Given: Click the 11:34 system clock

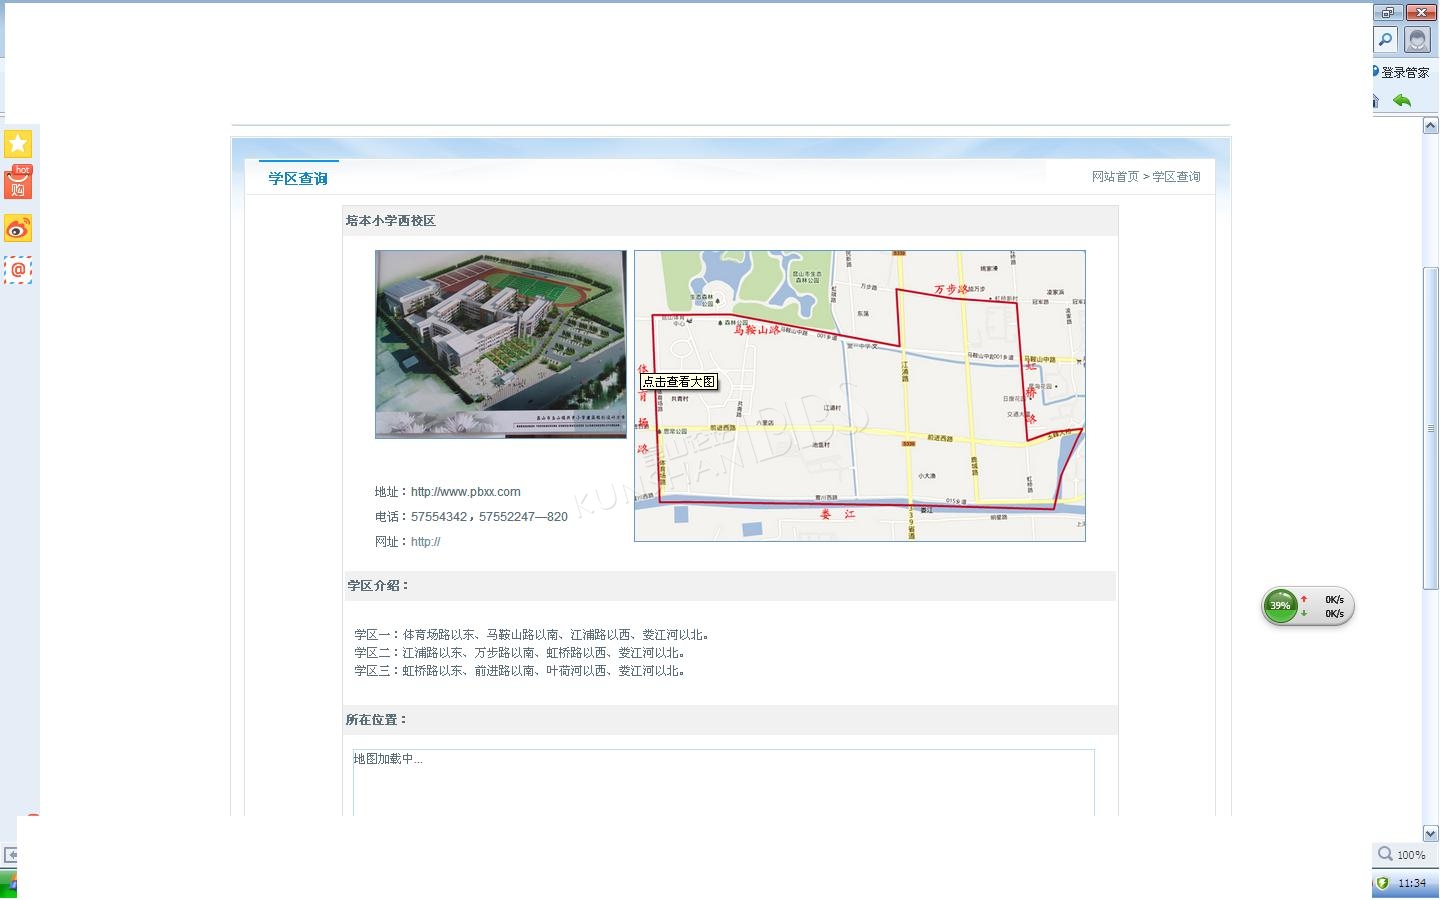Looking at the screenshot, I should 1412,883.
